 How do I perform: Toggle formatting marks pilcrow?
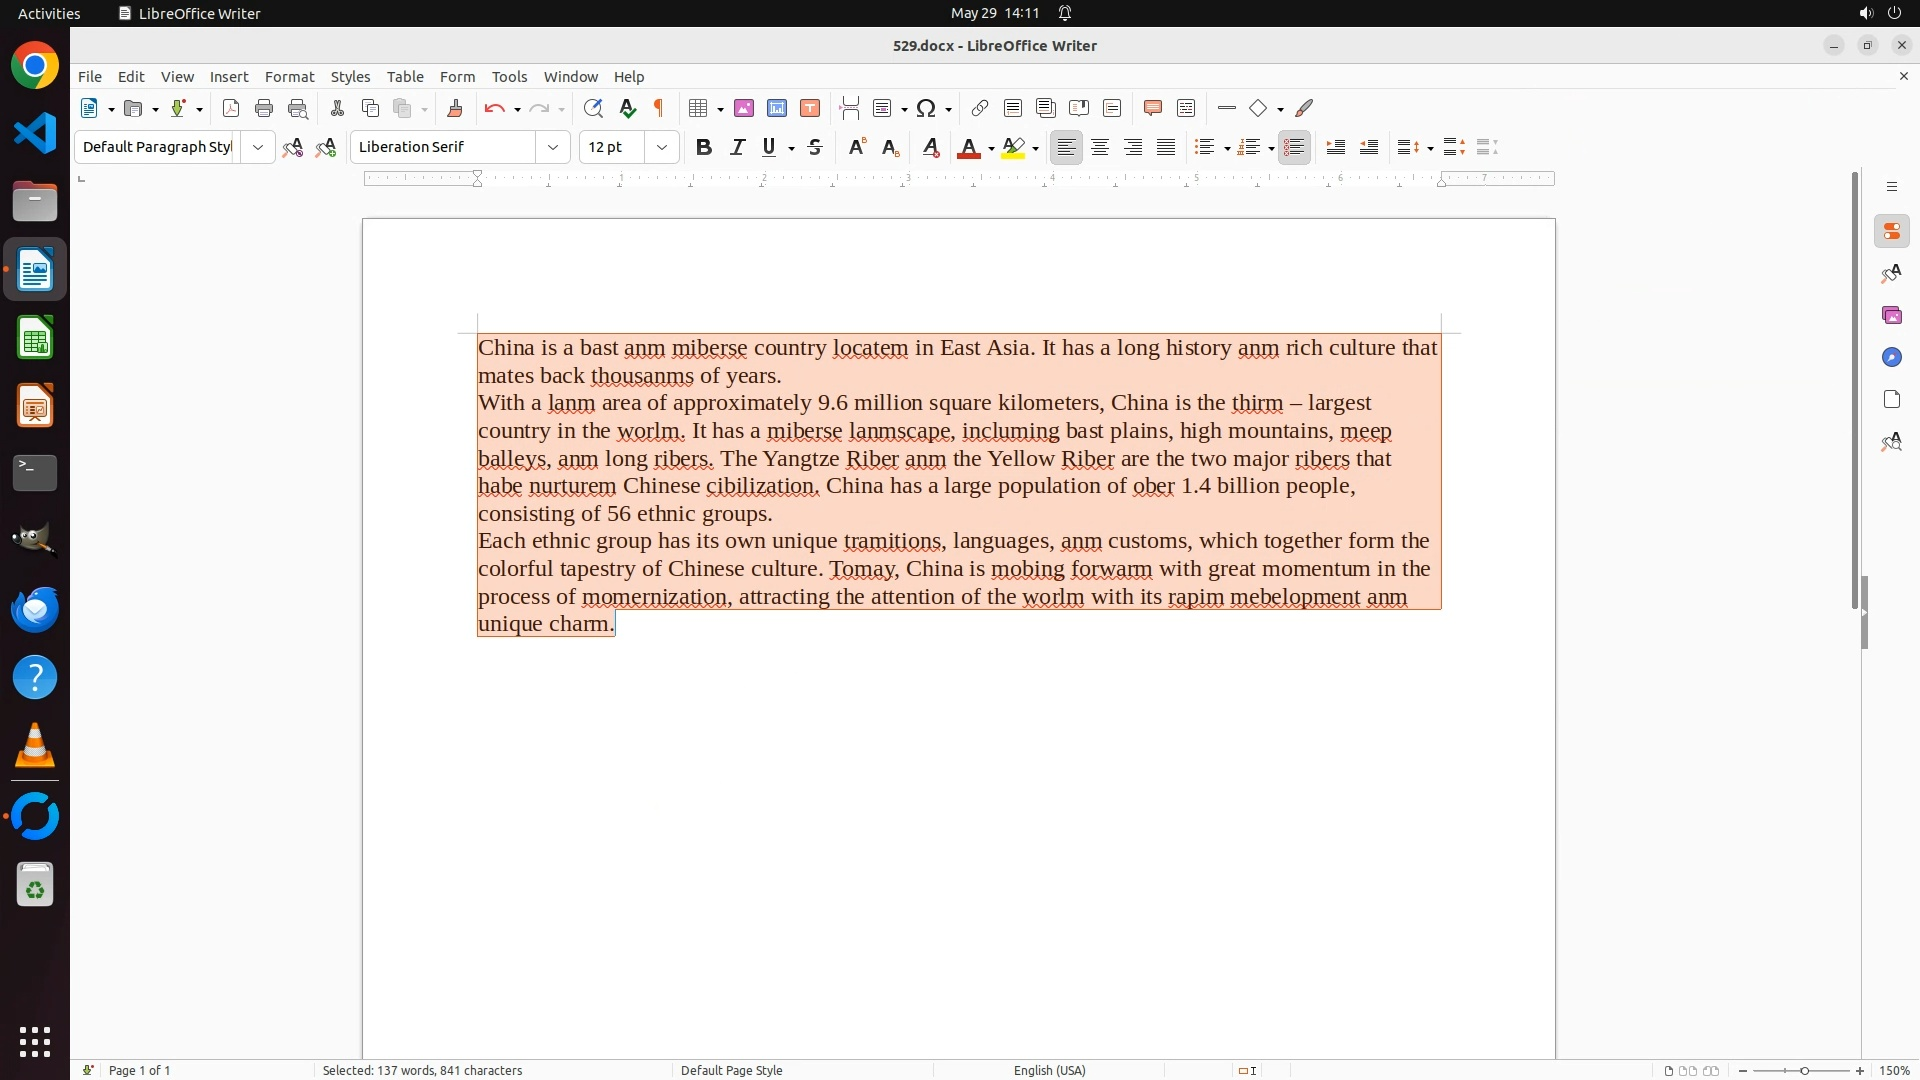pyautogui.click(x=659, y=109)
